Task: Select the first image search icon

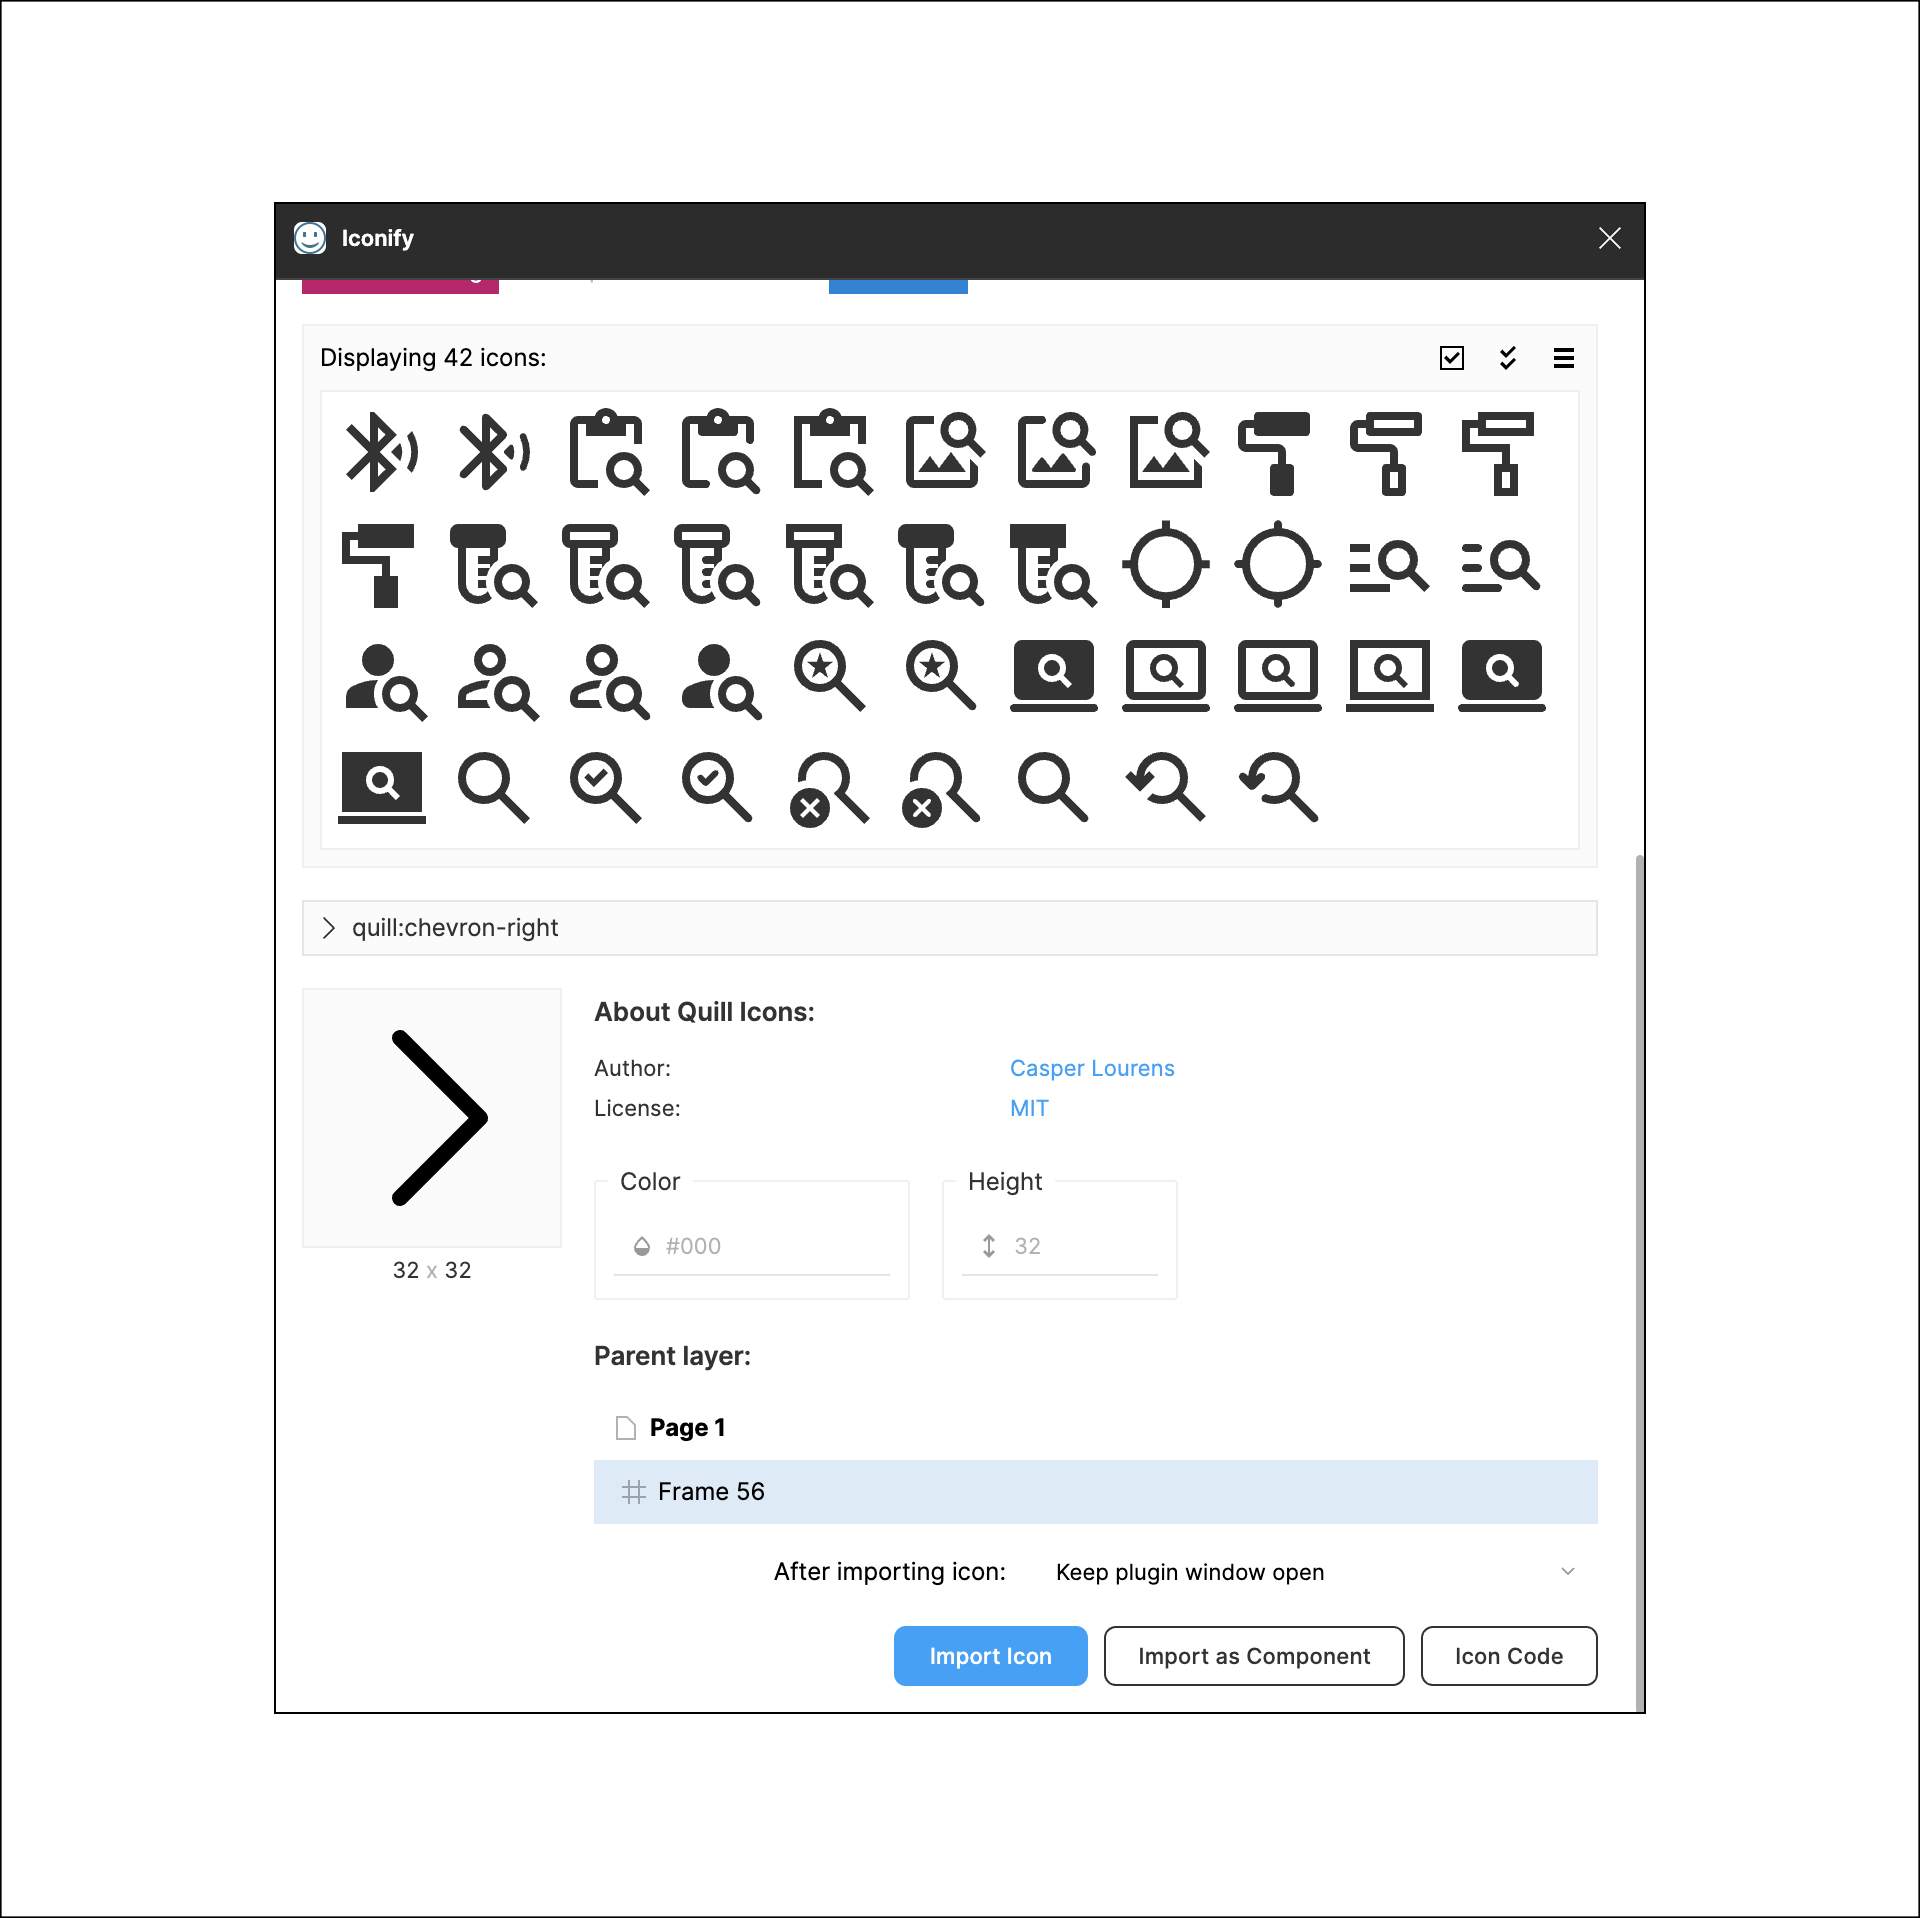Action: [943, 452]
